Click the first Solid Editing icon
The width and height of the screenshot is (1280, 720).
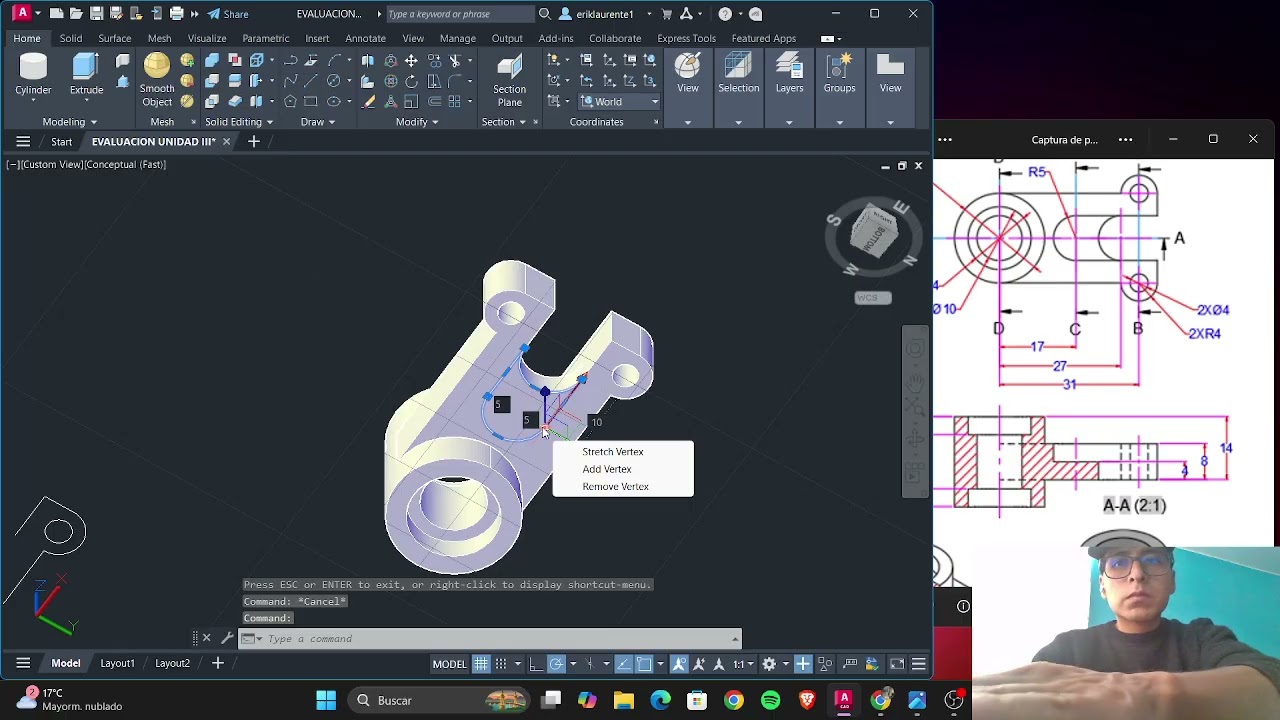[x=212, y=61]
